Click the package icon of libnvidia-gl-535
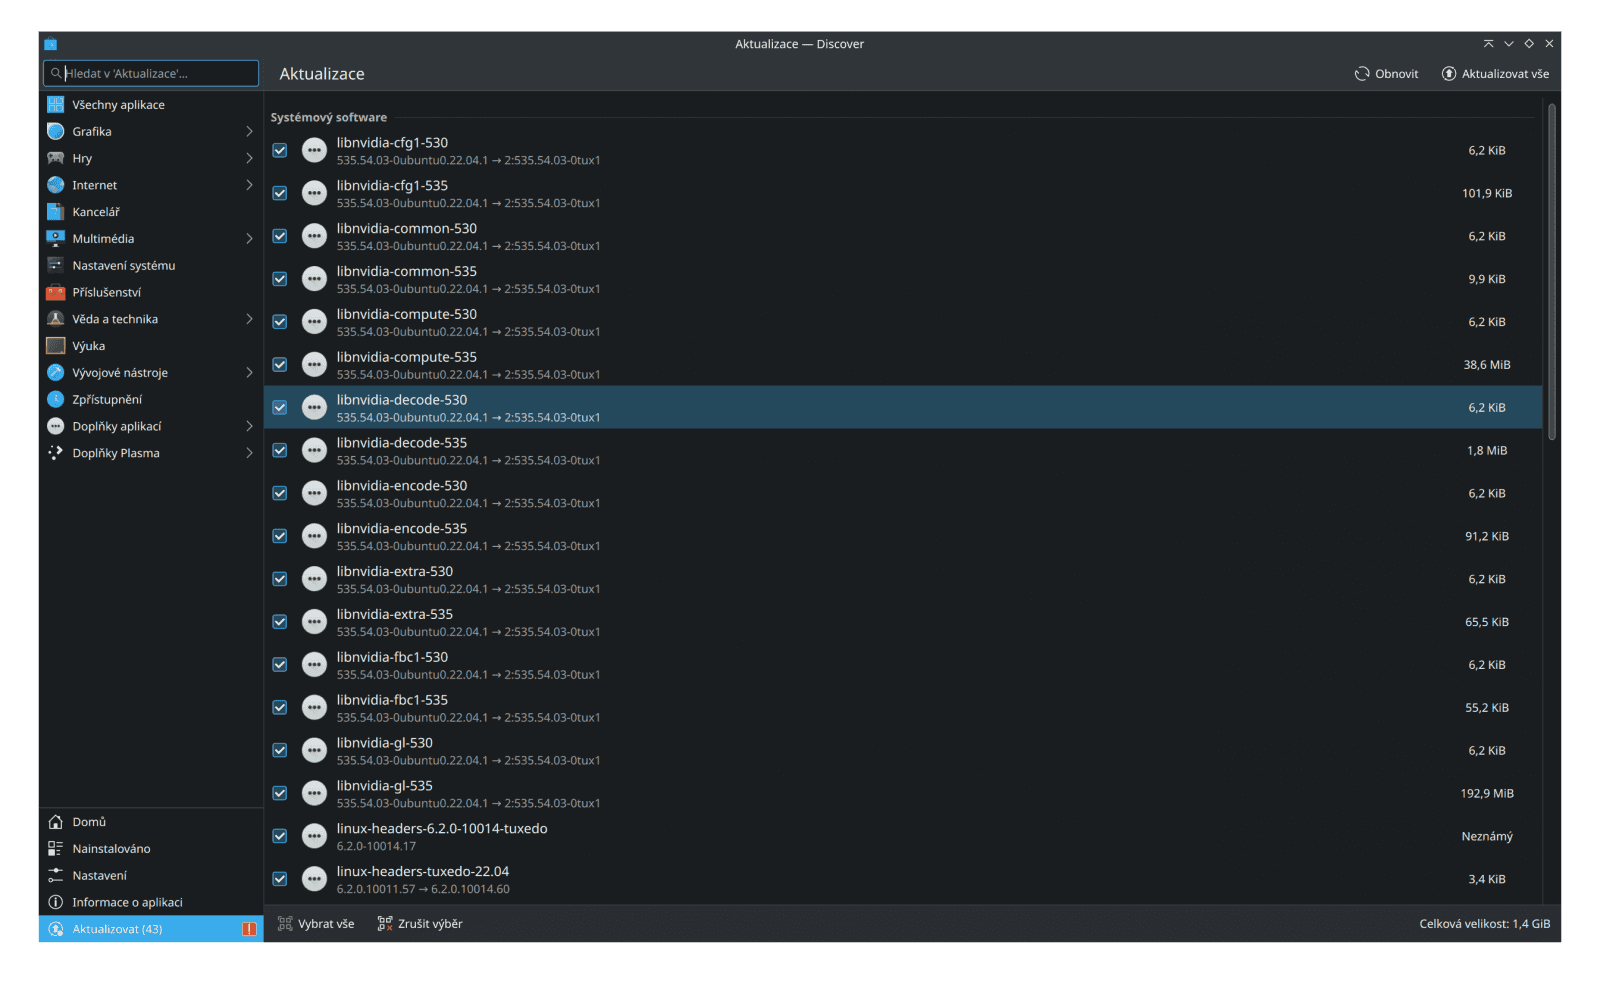Viewport: 1600px width, 988px height. [315, 794]
